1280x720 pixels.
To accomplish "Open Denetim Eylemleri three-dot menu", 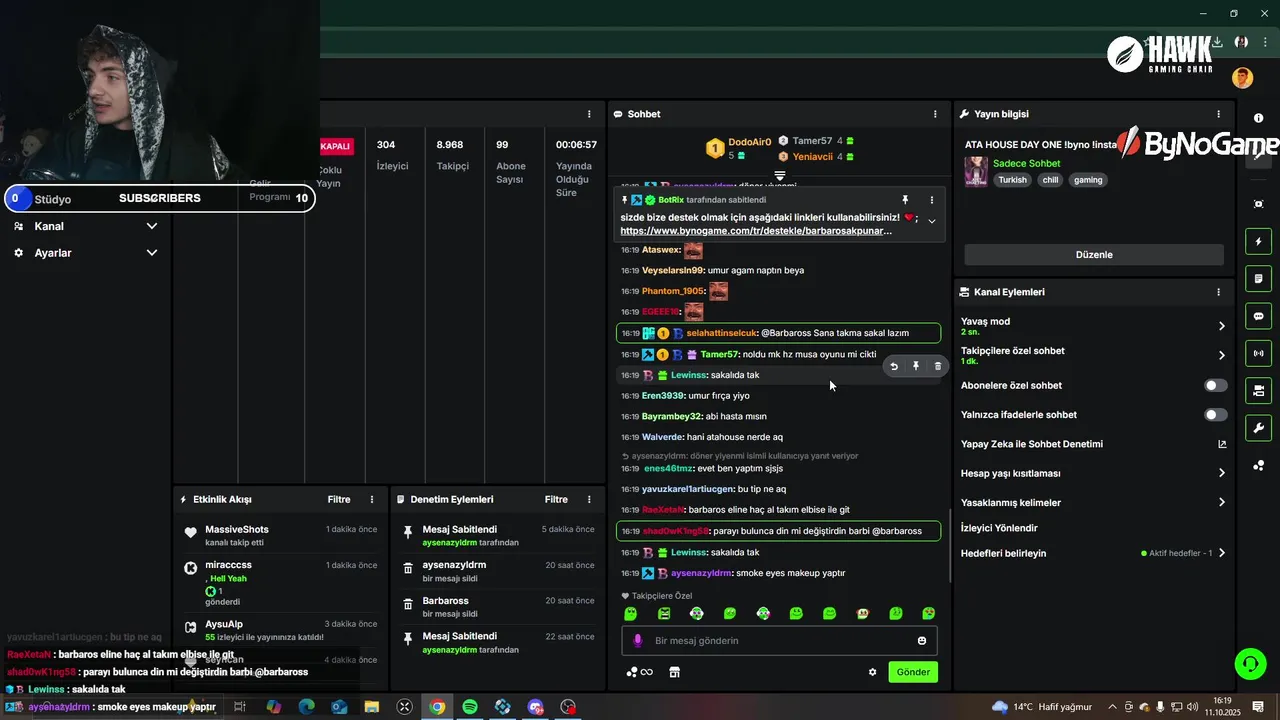I will [x=589, y=499].
